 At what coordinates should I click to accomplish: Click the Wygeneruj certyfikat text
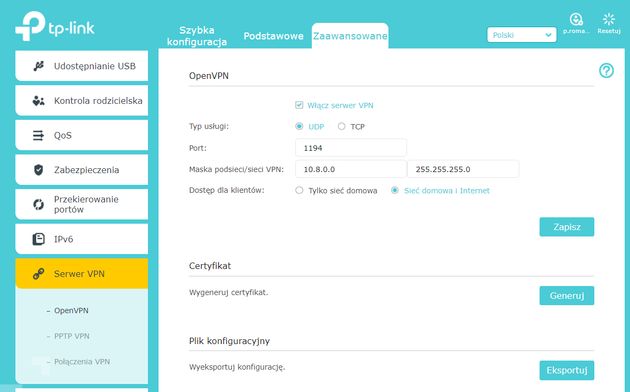pos(228,292)
